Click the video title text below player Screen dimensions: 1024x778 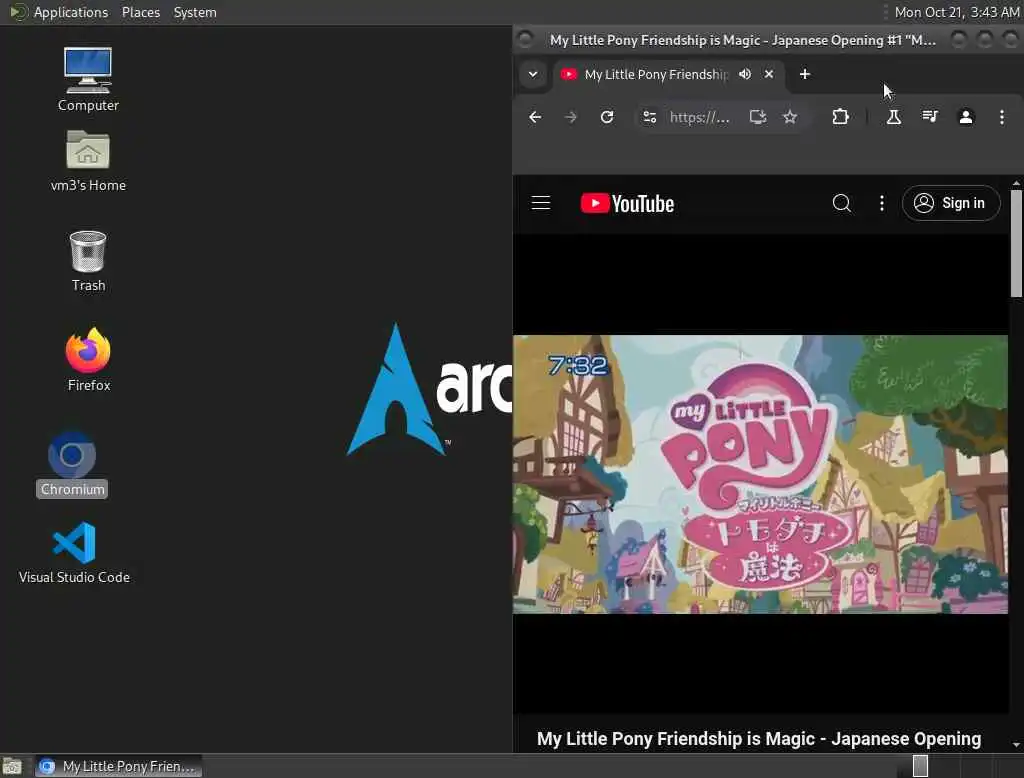point(759,739)
